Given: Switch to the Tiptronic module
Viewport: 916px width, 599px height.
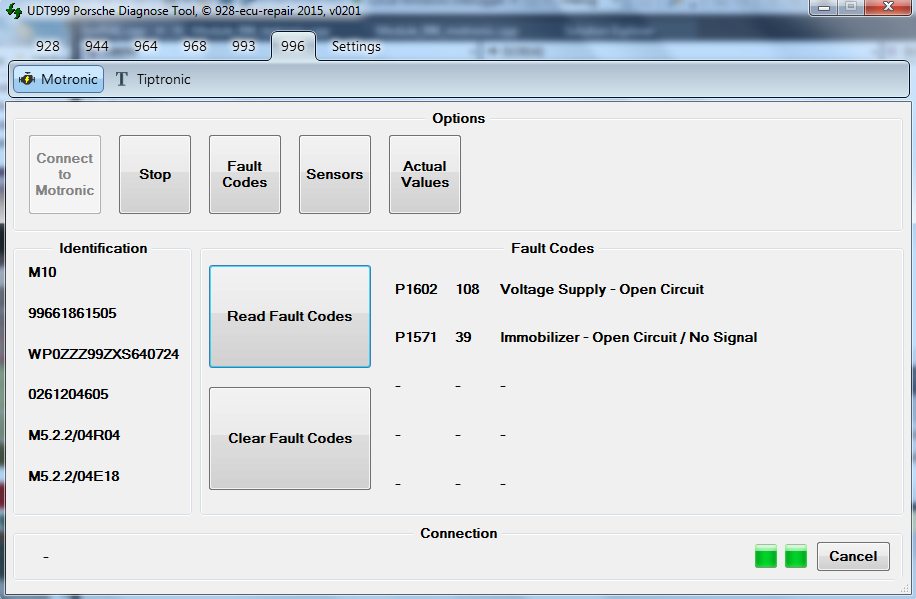Looking at the screenshot, I should coord(152,79).
